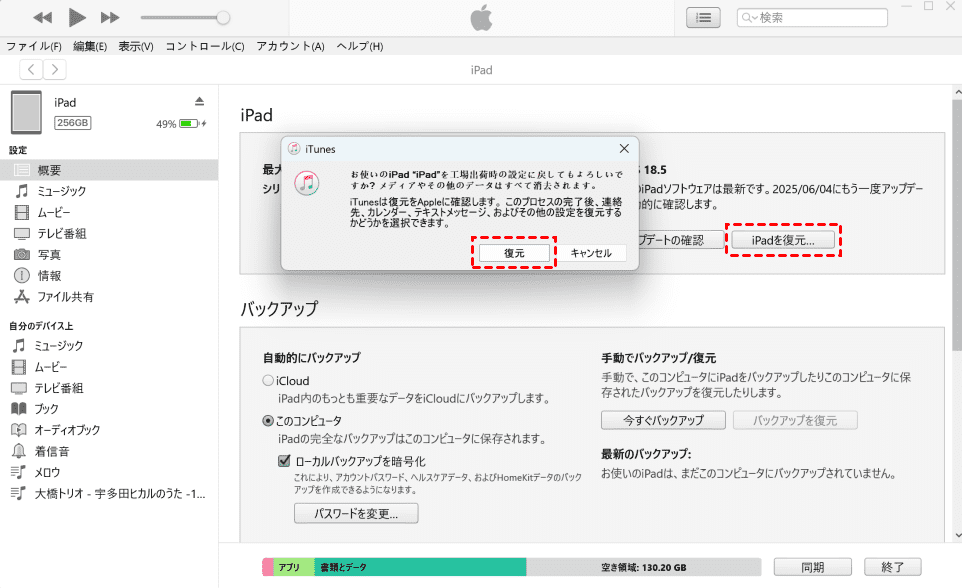Viewport: 962px width, 588px height.
Task: Click the 復元 button in the dialog
Action: (x=514, y=253)
